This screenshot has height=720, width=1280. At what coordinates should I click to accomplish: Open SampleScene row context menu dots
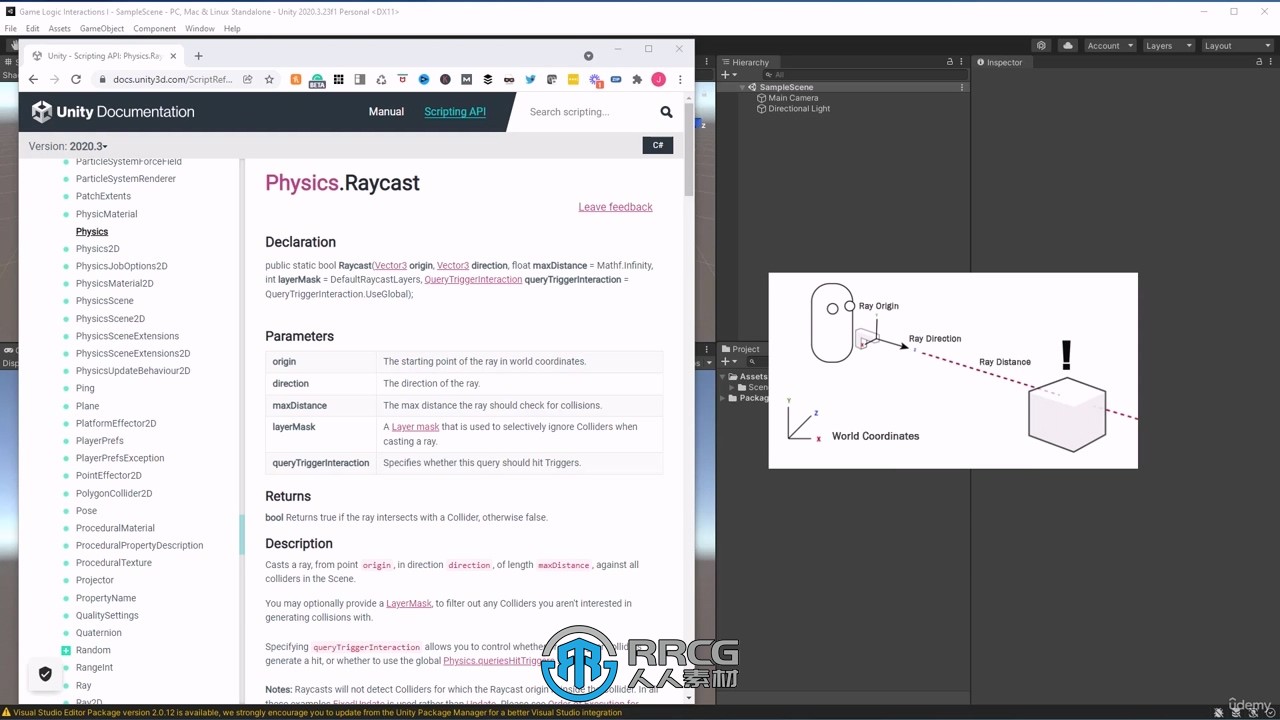click(962, 87)
